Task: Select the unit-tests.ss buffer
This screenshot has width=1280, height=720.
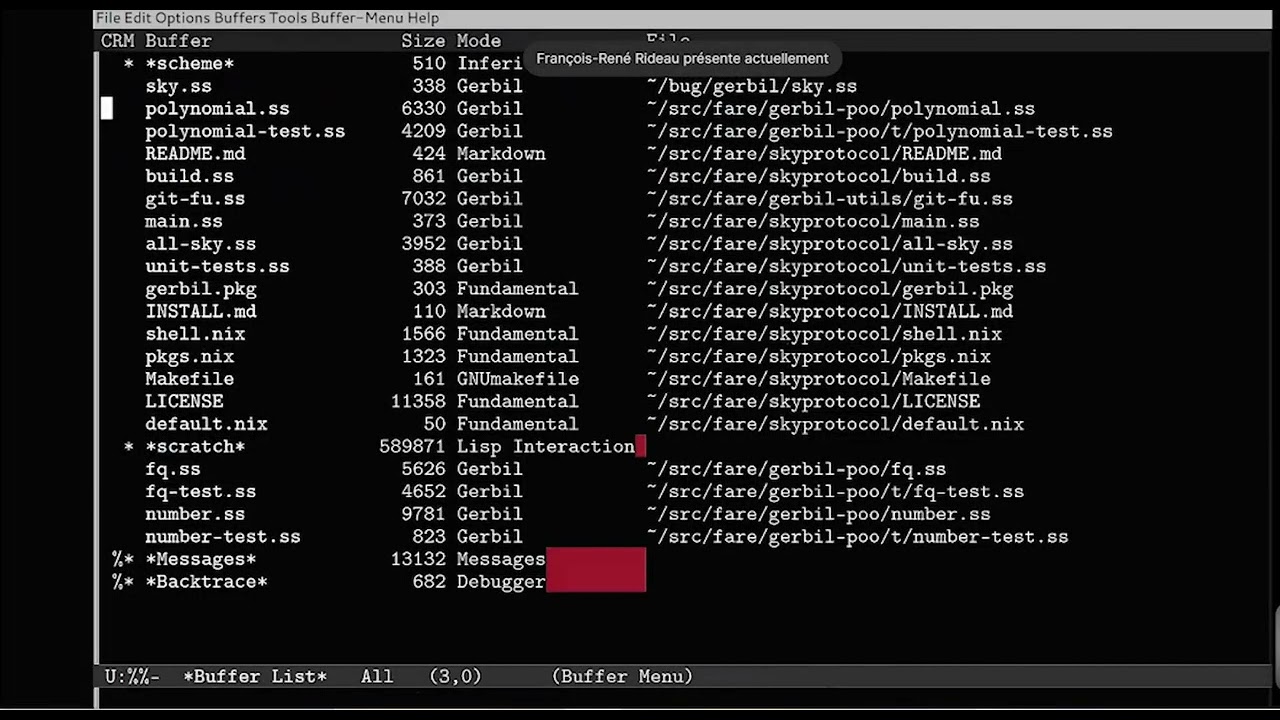Action: pos(217,266)
